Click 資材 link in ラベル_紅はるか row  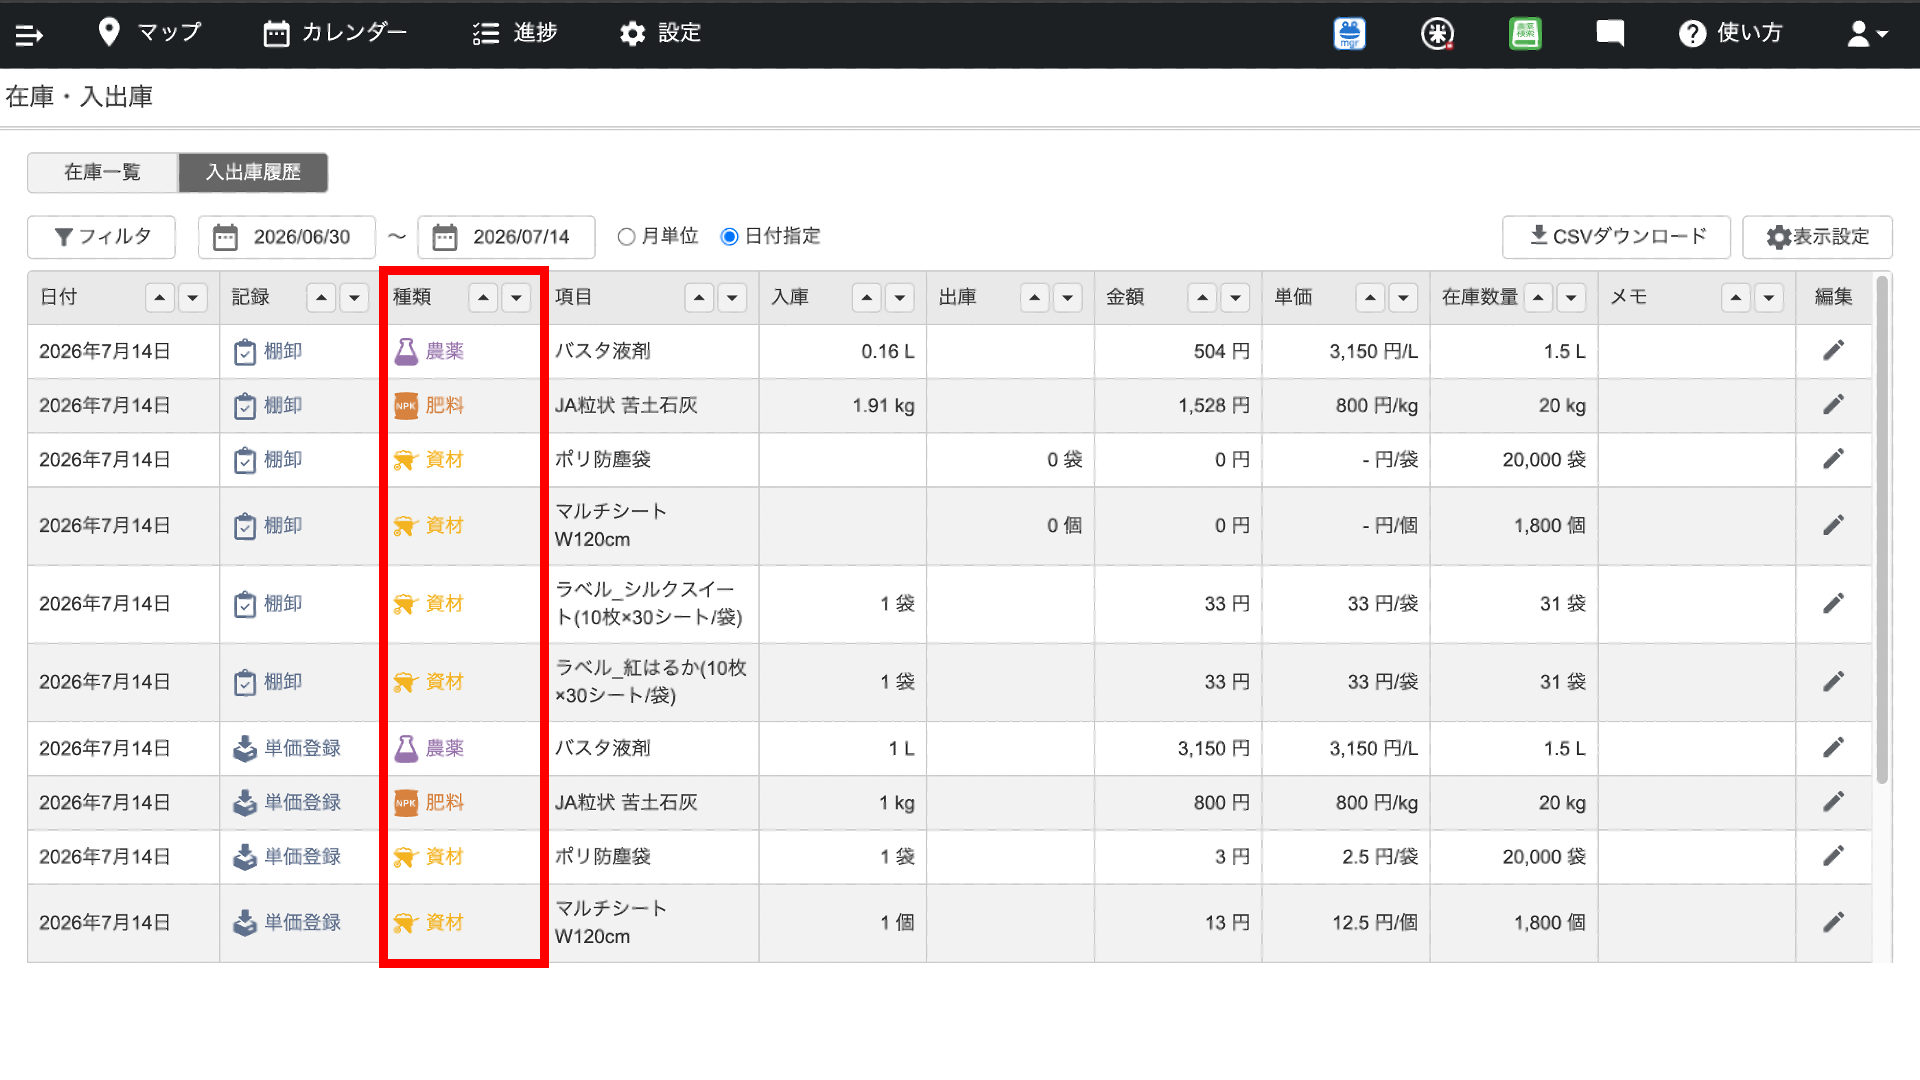(x=445, y=681)
